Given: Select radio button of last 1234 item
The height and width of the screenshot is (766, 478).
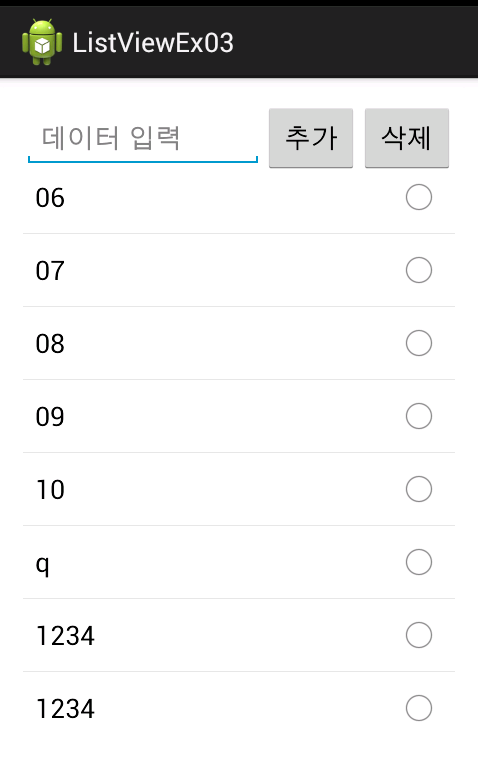Looking at the screenshot, I should coord(419,708).
